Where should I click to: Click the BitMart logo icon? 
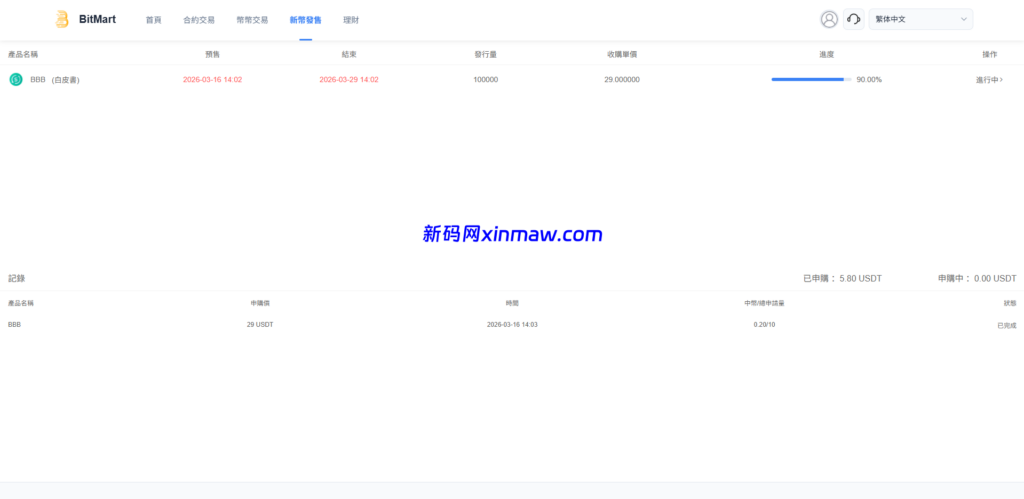point(61,19)
